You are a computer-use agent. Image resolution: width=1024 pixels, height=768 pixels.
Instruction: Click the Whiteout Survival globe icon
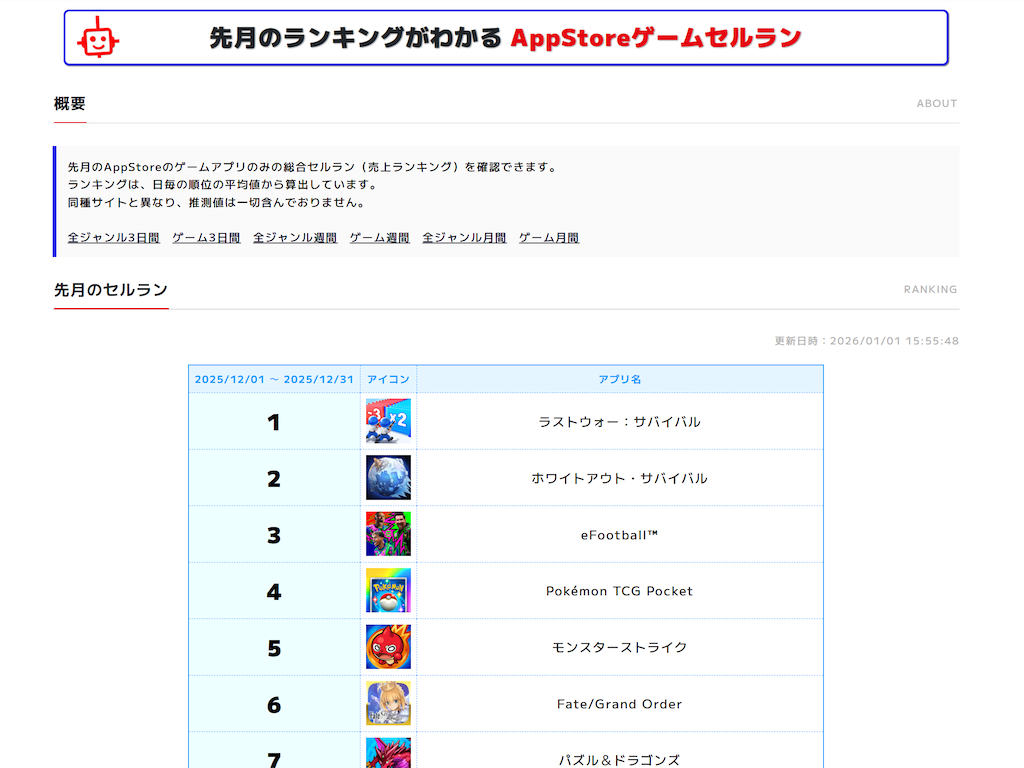point(388,478)
